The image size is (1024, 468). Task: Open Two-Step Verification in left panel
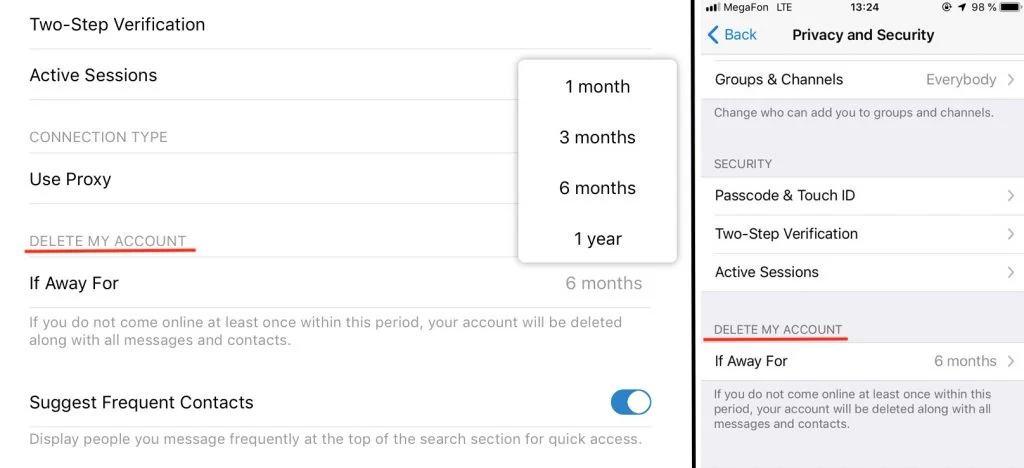click(340, 24)
